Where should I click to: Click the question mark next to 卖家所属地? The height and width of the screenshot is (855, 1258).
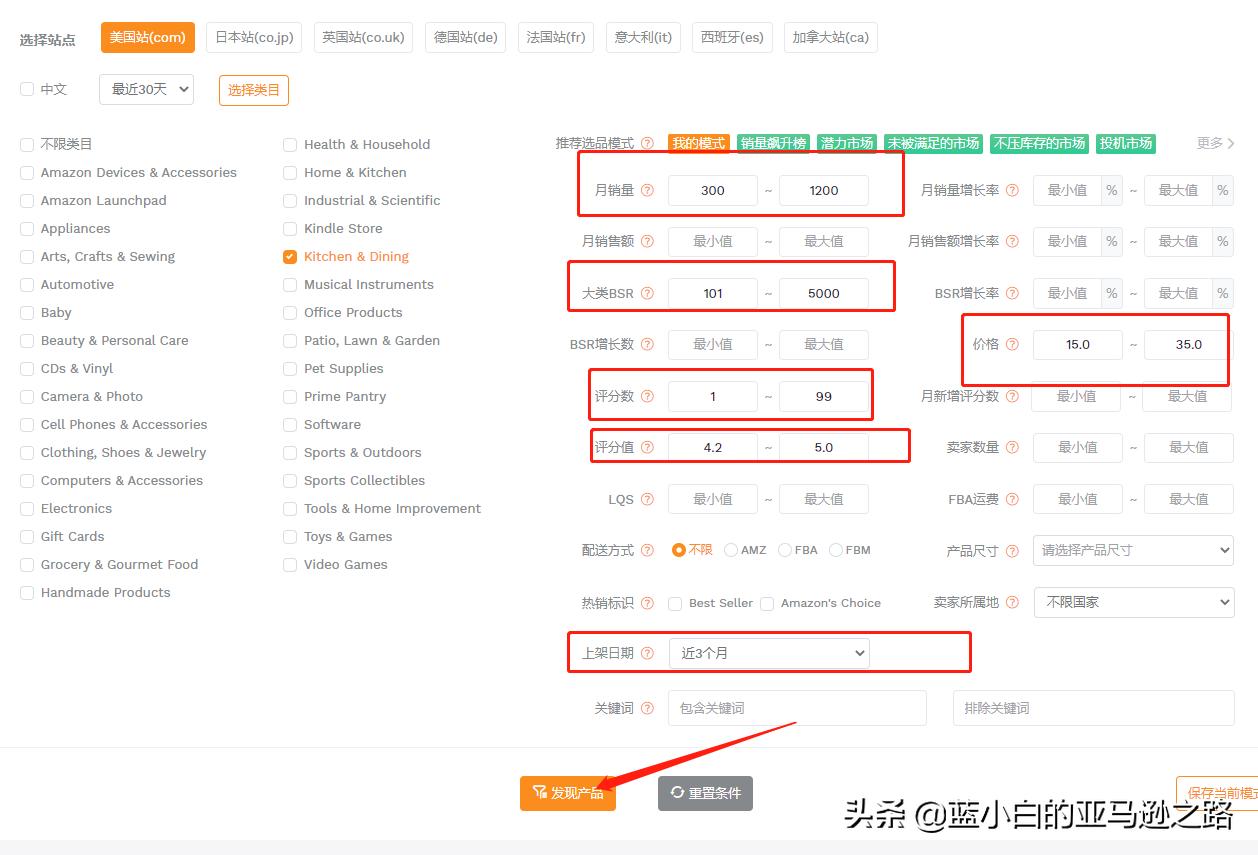click(1013, 602)
